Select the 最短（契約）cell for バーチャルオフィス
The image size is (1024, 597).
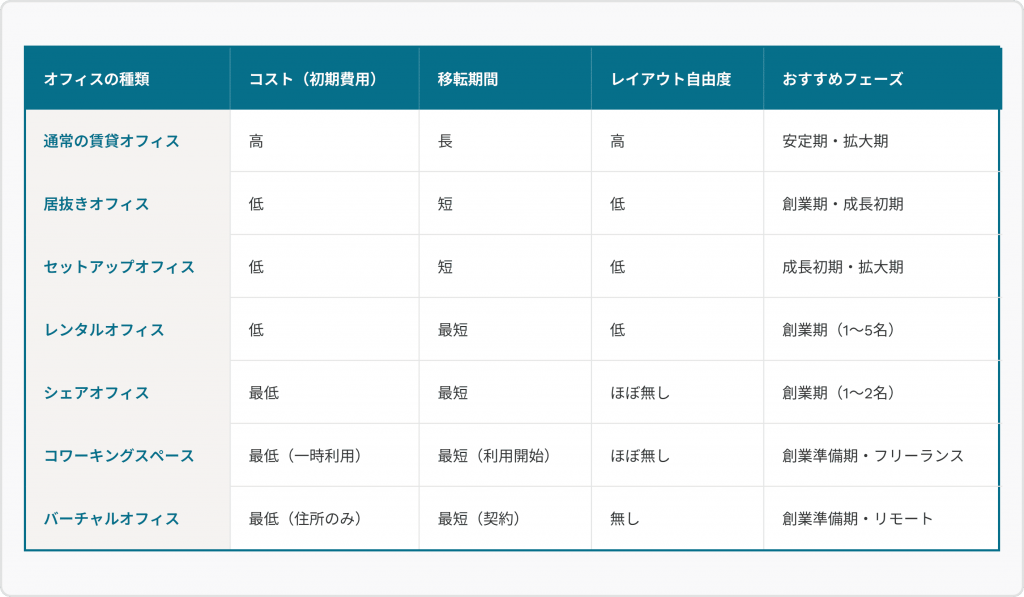(x=479, y=517)
